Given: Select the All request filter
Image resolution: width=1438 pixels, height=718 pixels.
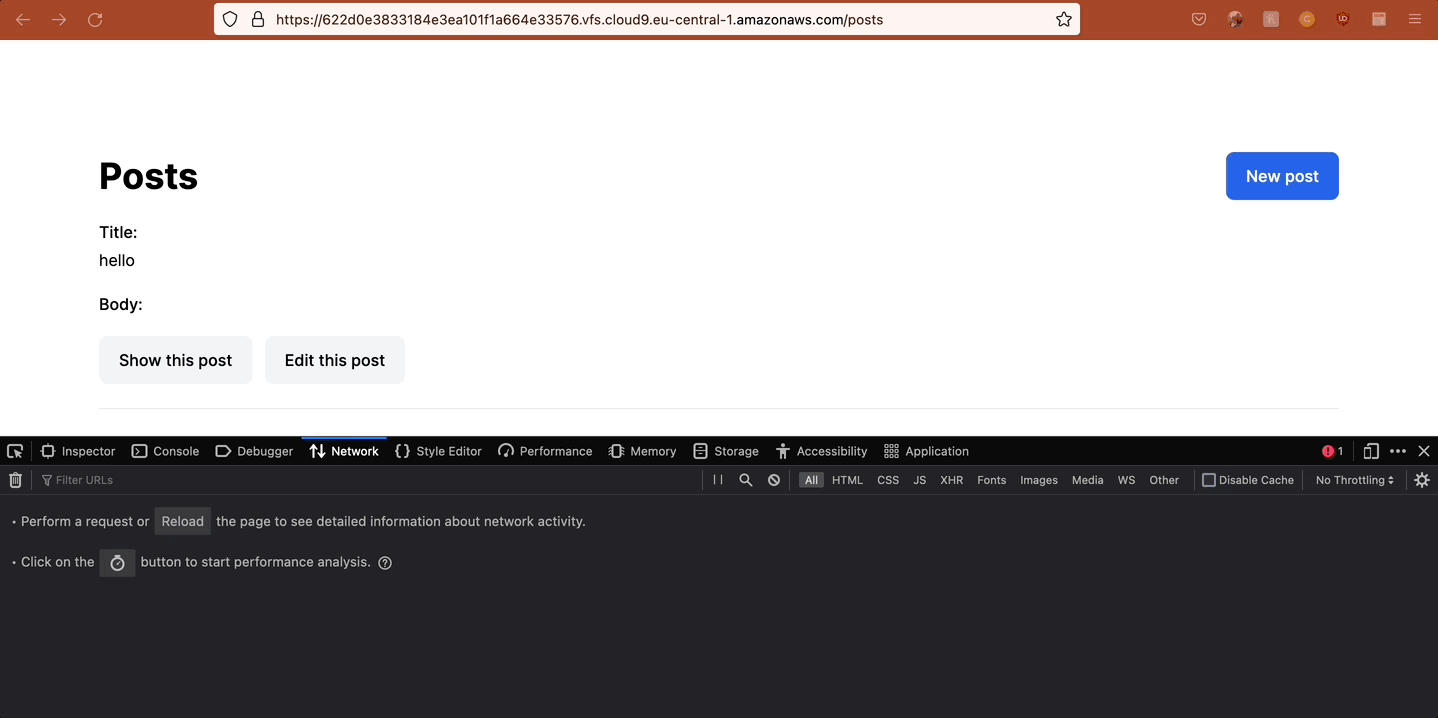Looking at the screenshot, I should click(811, 480).
